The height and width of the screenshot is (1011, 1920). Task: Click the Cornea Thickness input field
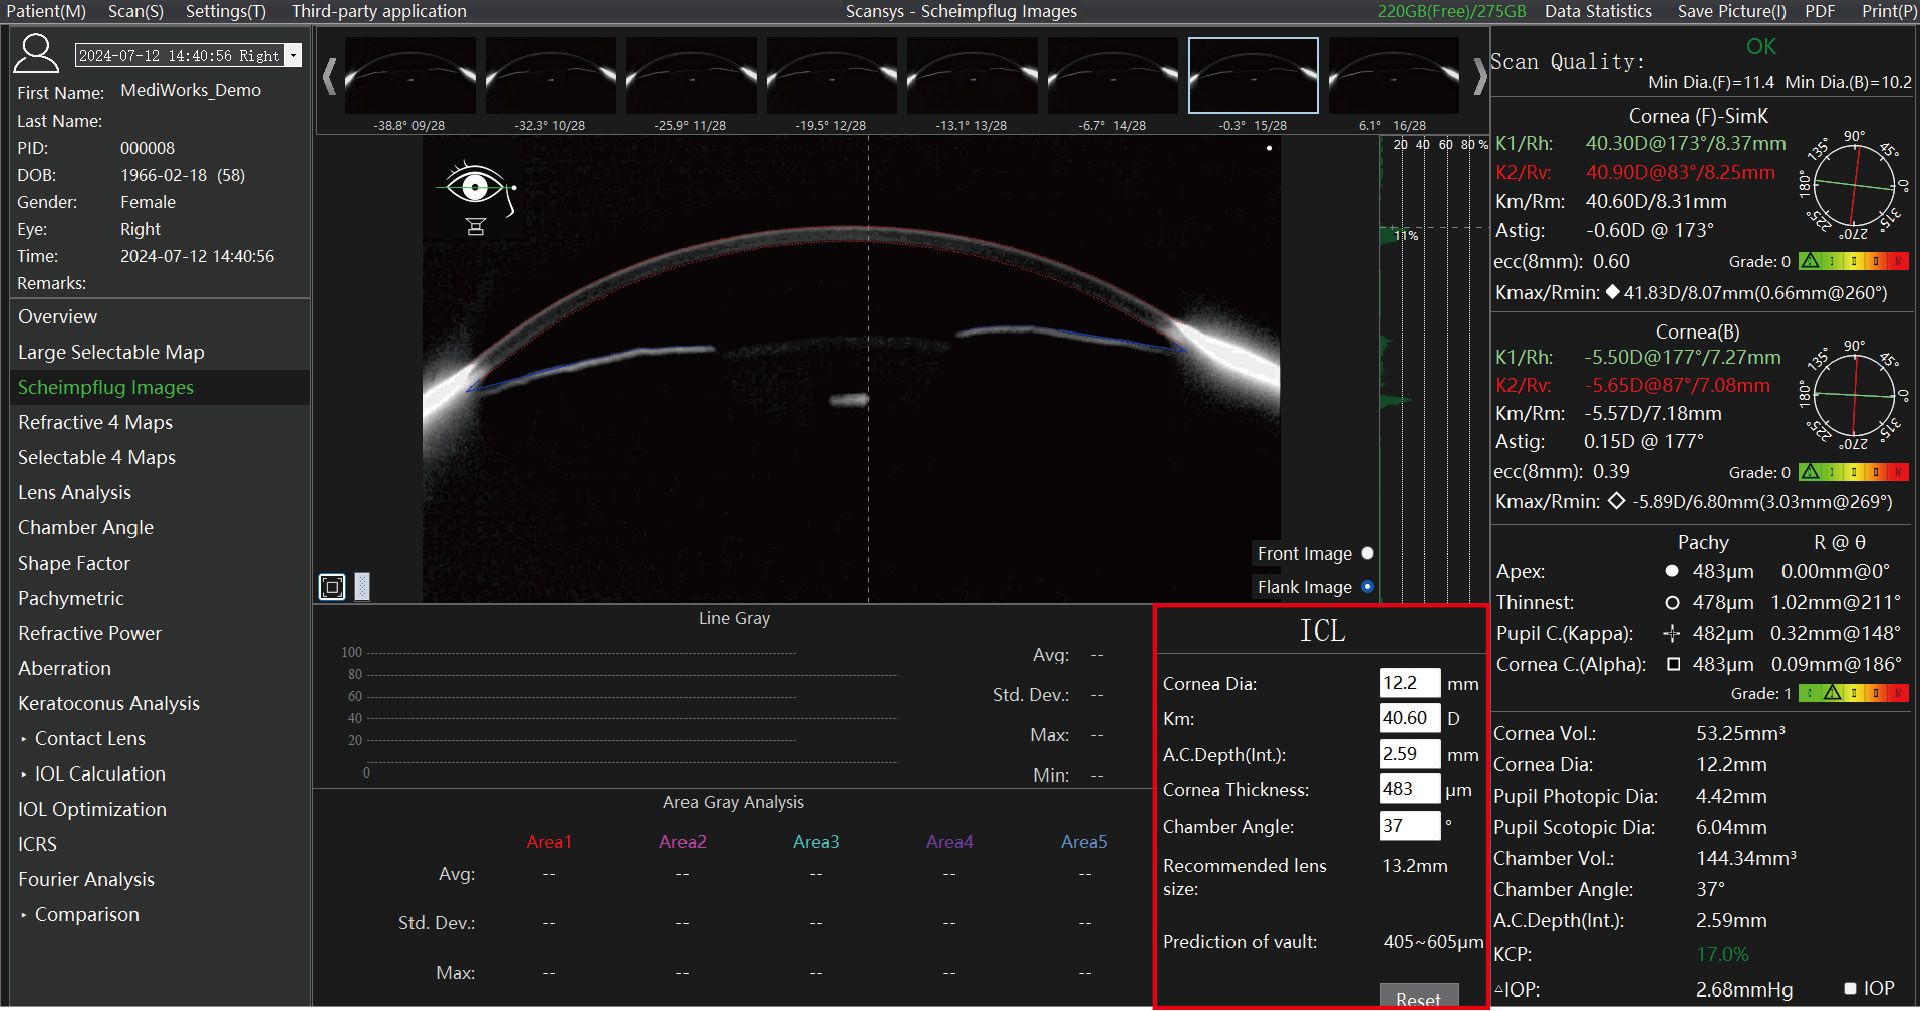tap(1409, 789)
